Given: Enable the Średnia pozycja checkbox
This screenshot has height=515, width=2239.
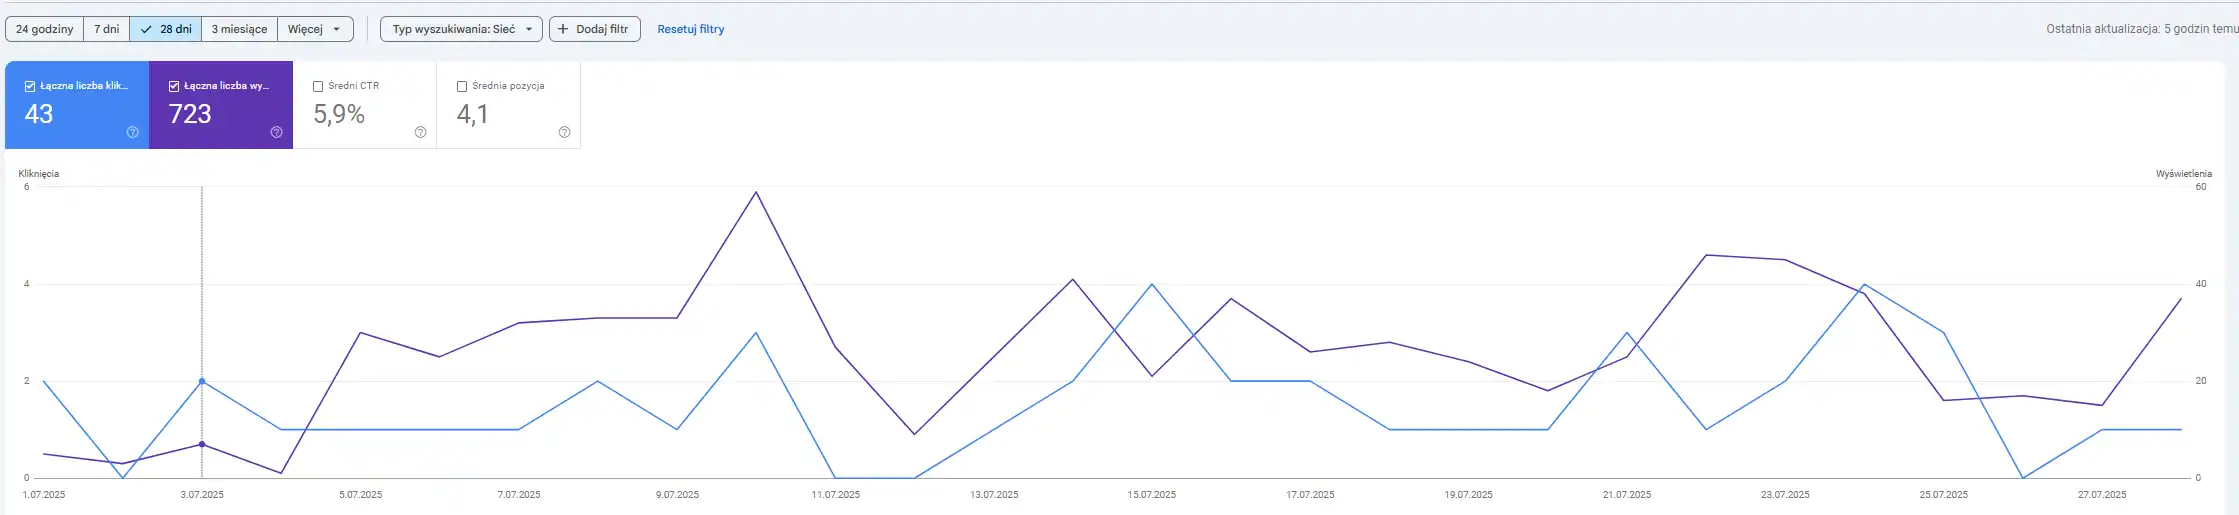Looking at the screenshot, I should [462, 86].
